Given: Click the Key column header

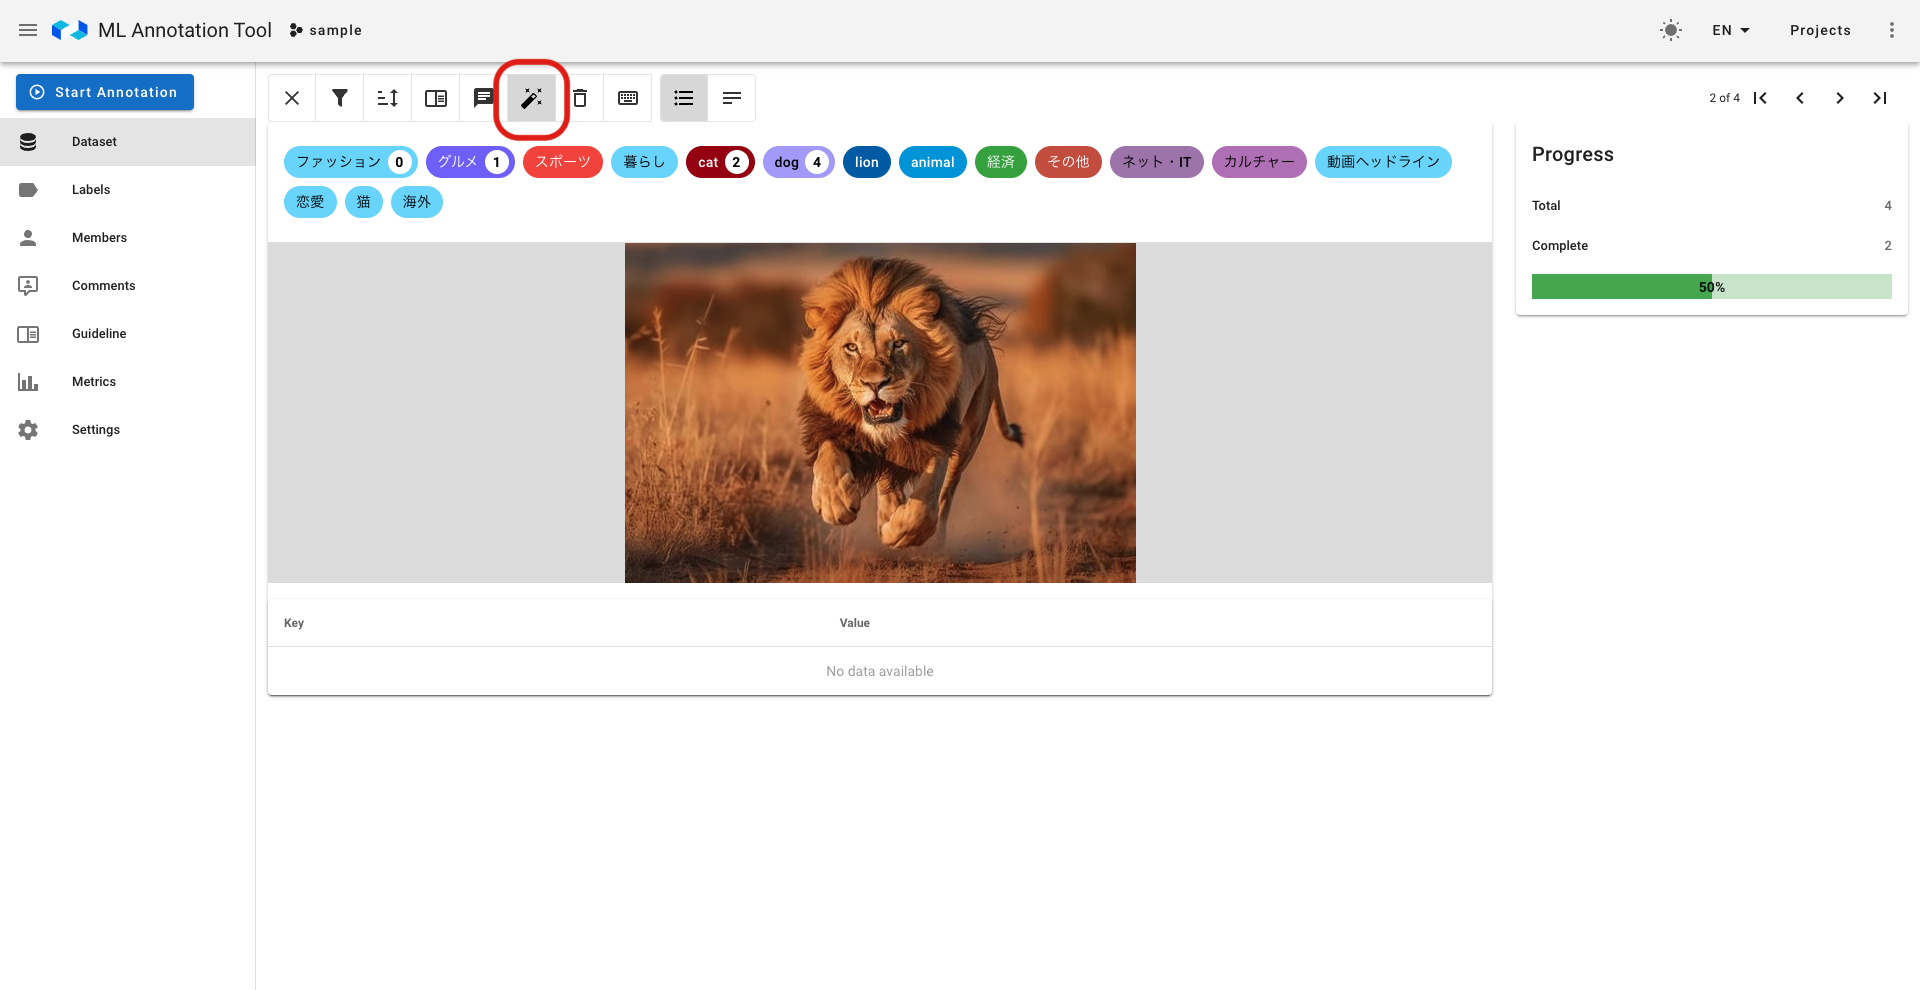Looking at the screenshot, I should pyautogui.click(x=294, y=623).
